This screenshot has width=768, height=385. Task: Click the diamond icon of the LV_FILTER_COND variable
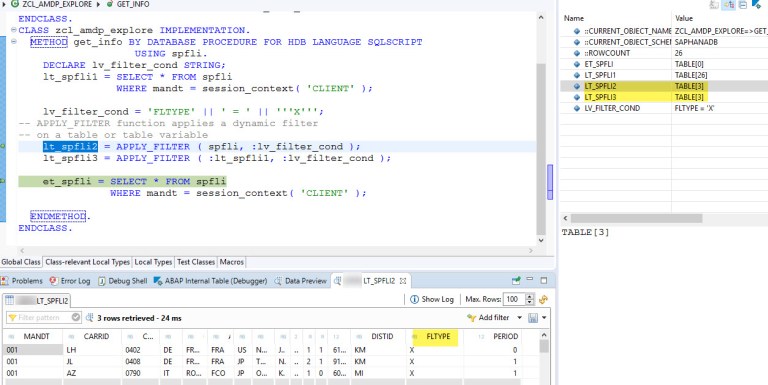[x=577, y=108]
